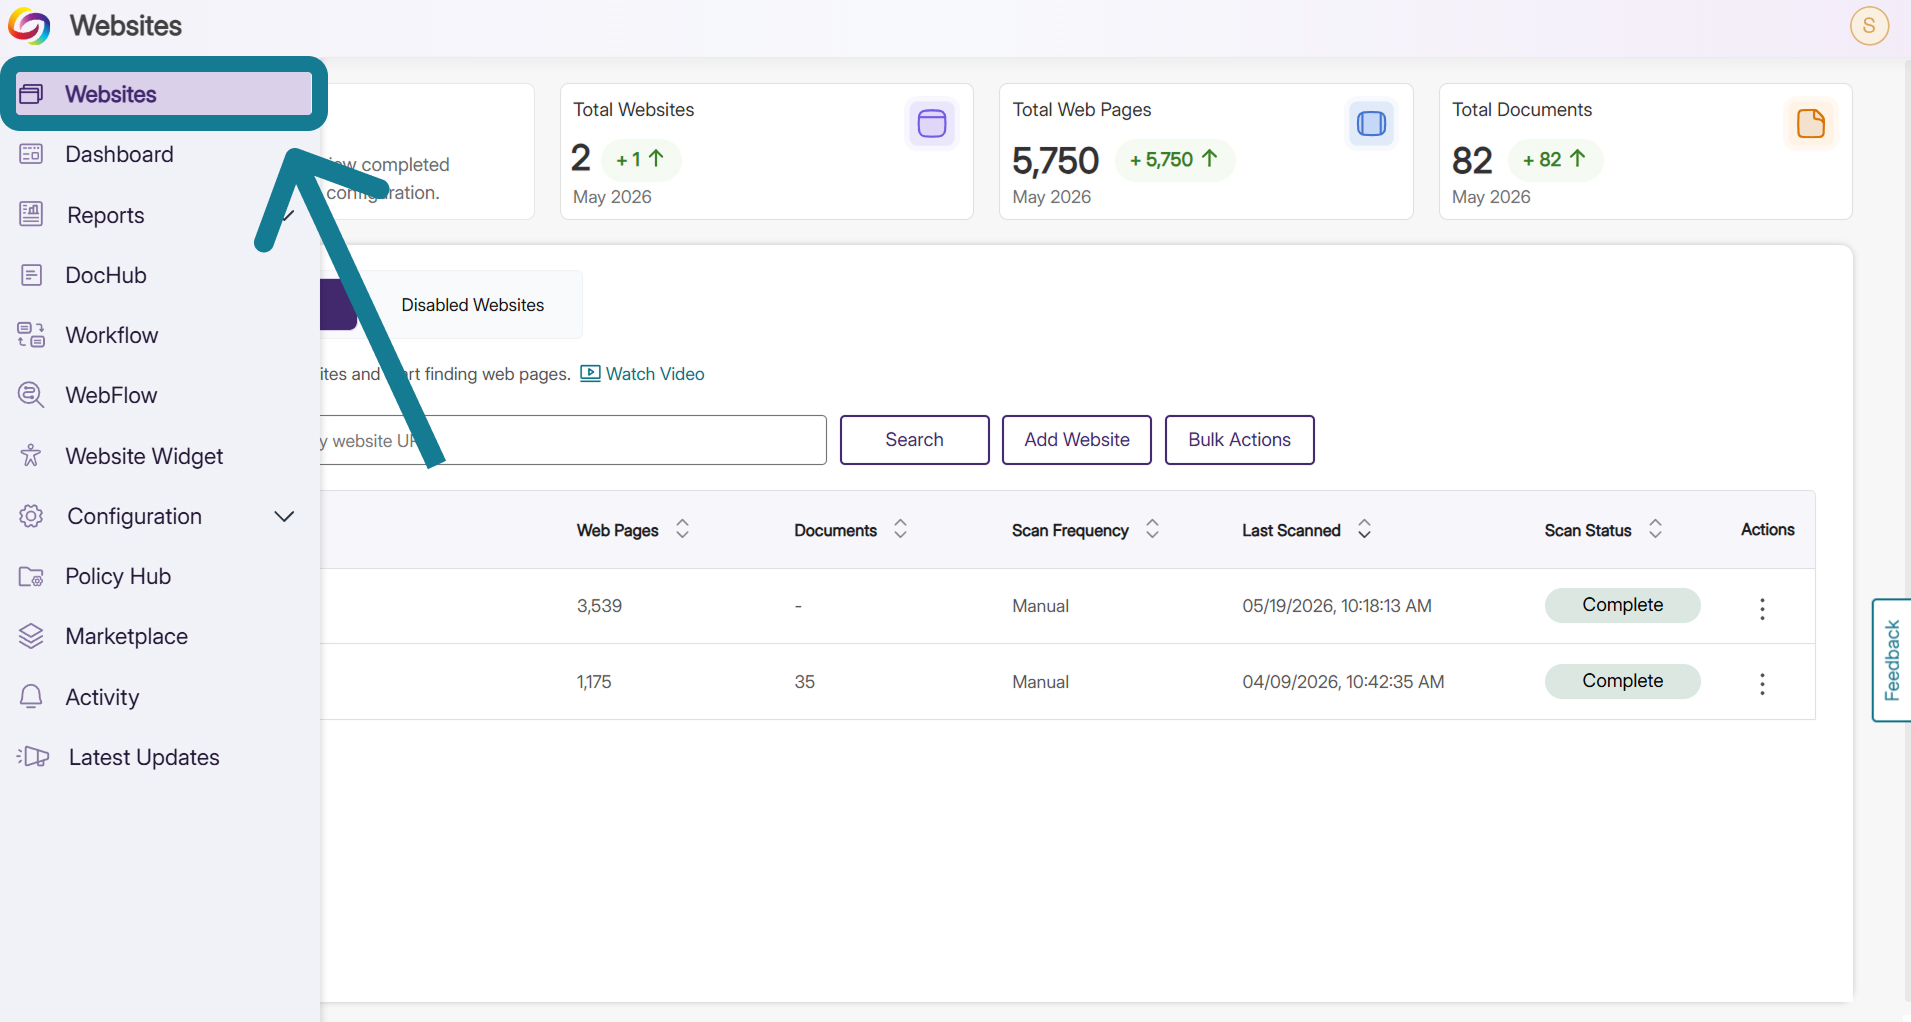The height and width of the screenshot is (1022, 1911).
Task: Click the 1,175 web pages value
Action: tap(594, 682)
